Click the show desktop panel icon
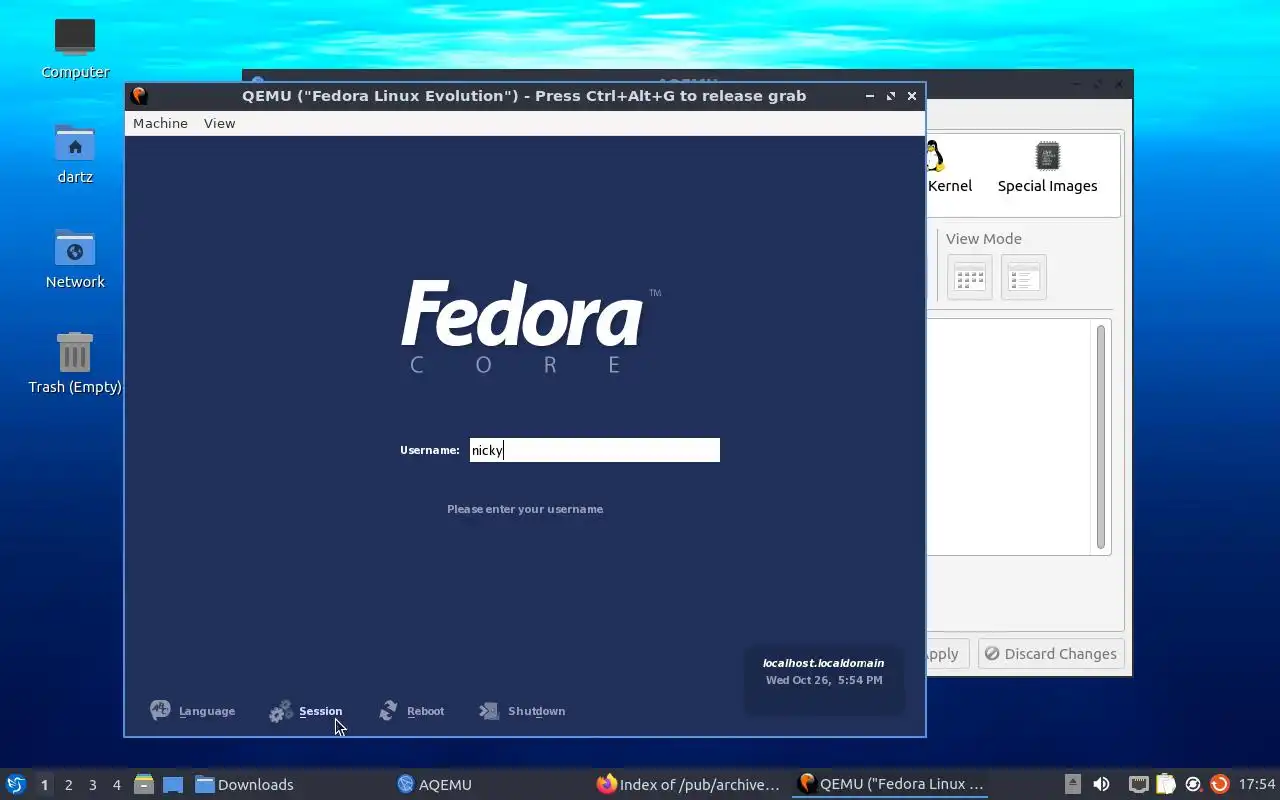1280x800 pixels. 173,785
